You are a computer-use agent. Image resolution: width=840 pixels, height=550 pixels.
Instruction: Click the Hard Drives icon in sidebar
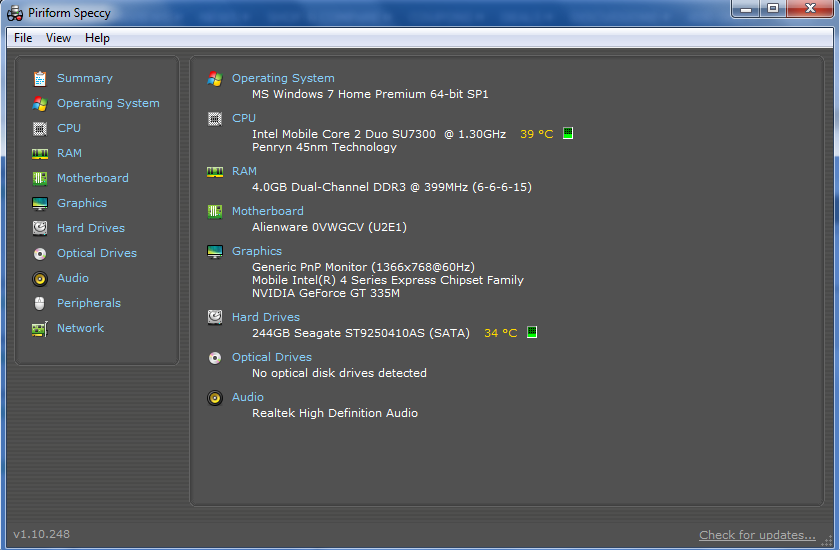[40, 228]
